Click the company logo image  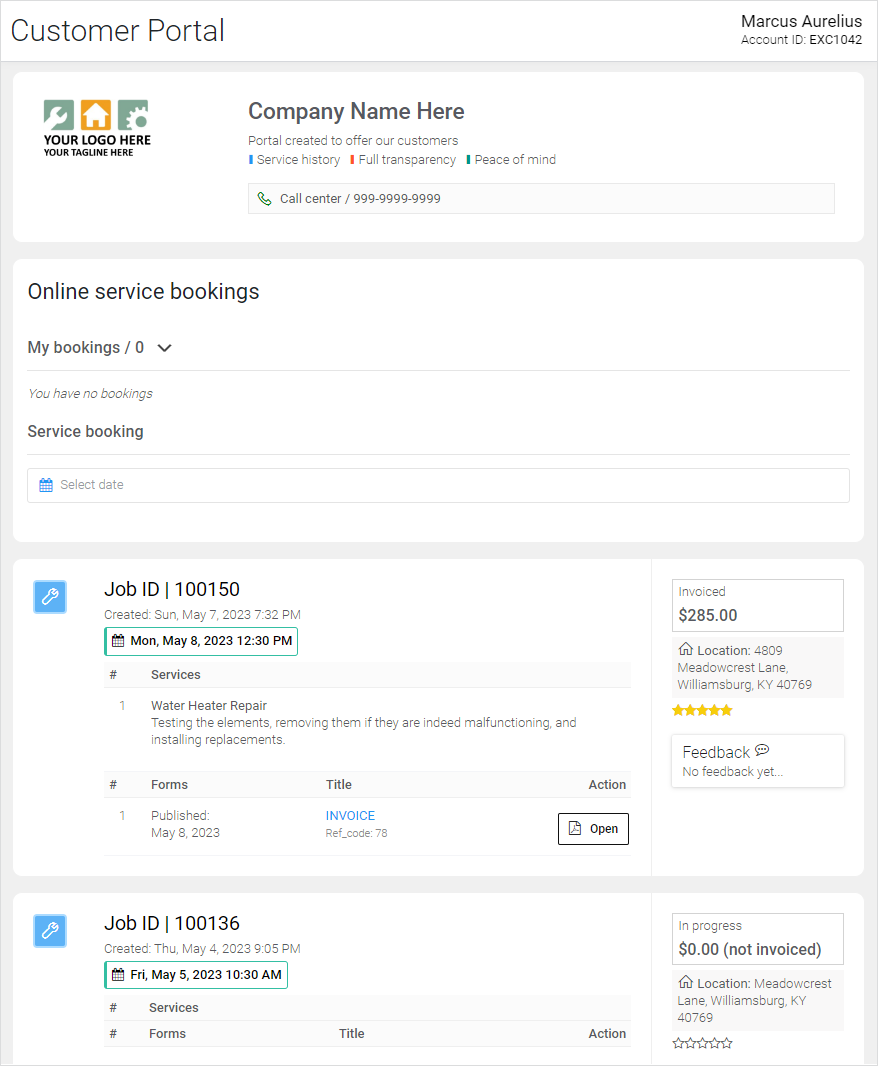(x=97, y=128)
